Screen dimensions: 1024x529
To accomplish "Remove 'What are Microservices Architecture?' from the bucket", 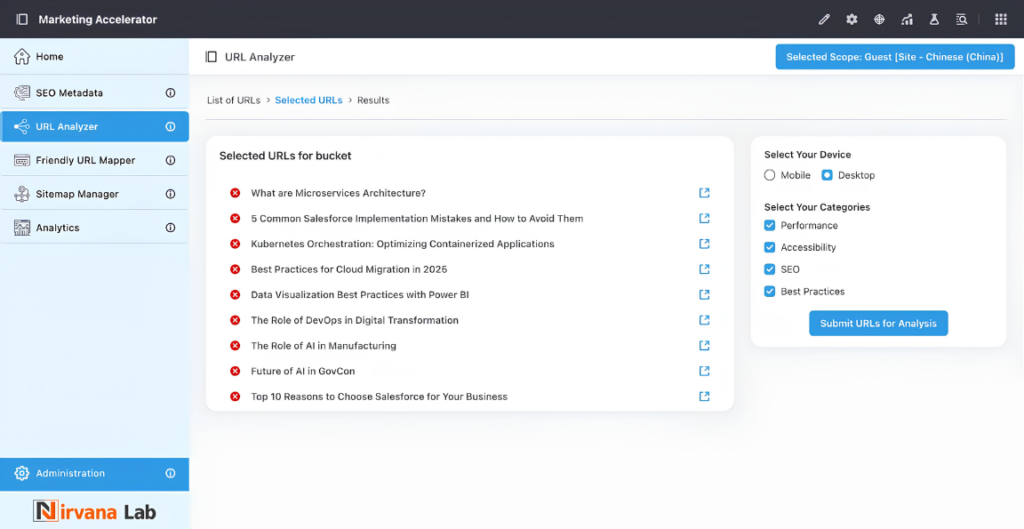I will pos(235,193).
